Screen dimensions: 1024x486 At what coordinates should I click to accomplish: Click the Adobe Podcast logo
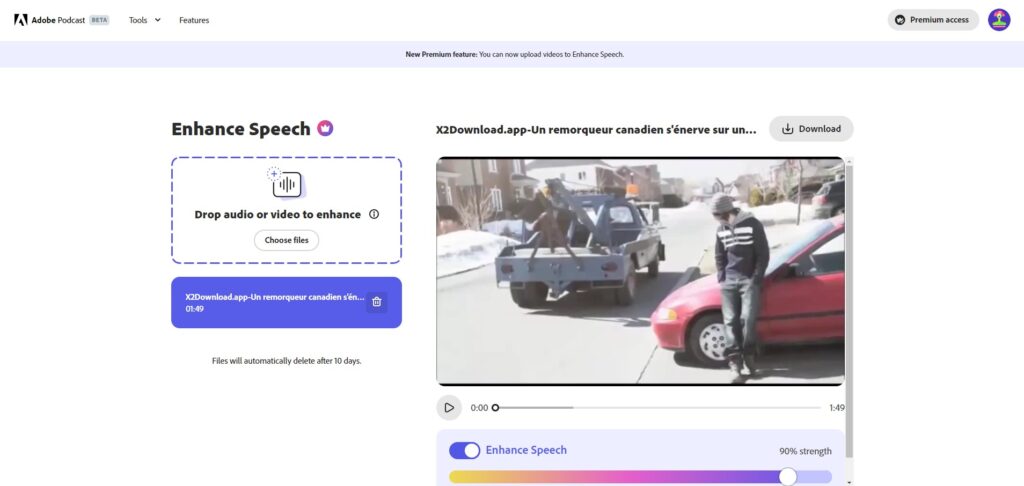click(x=50, y=20)
